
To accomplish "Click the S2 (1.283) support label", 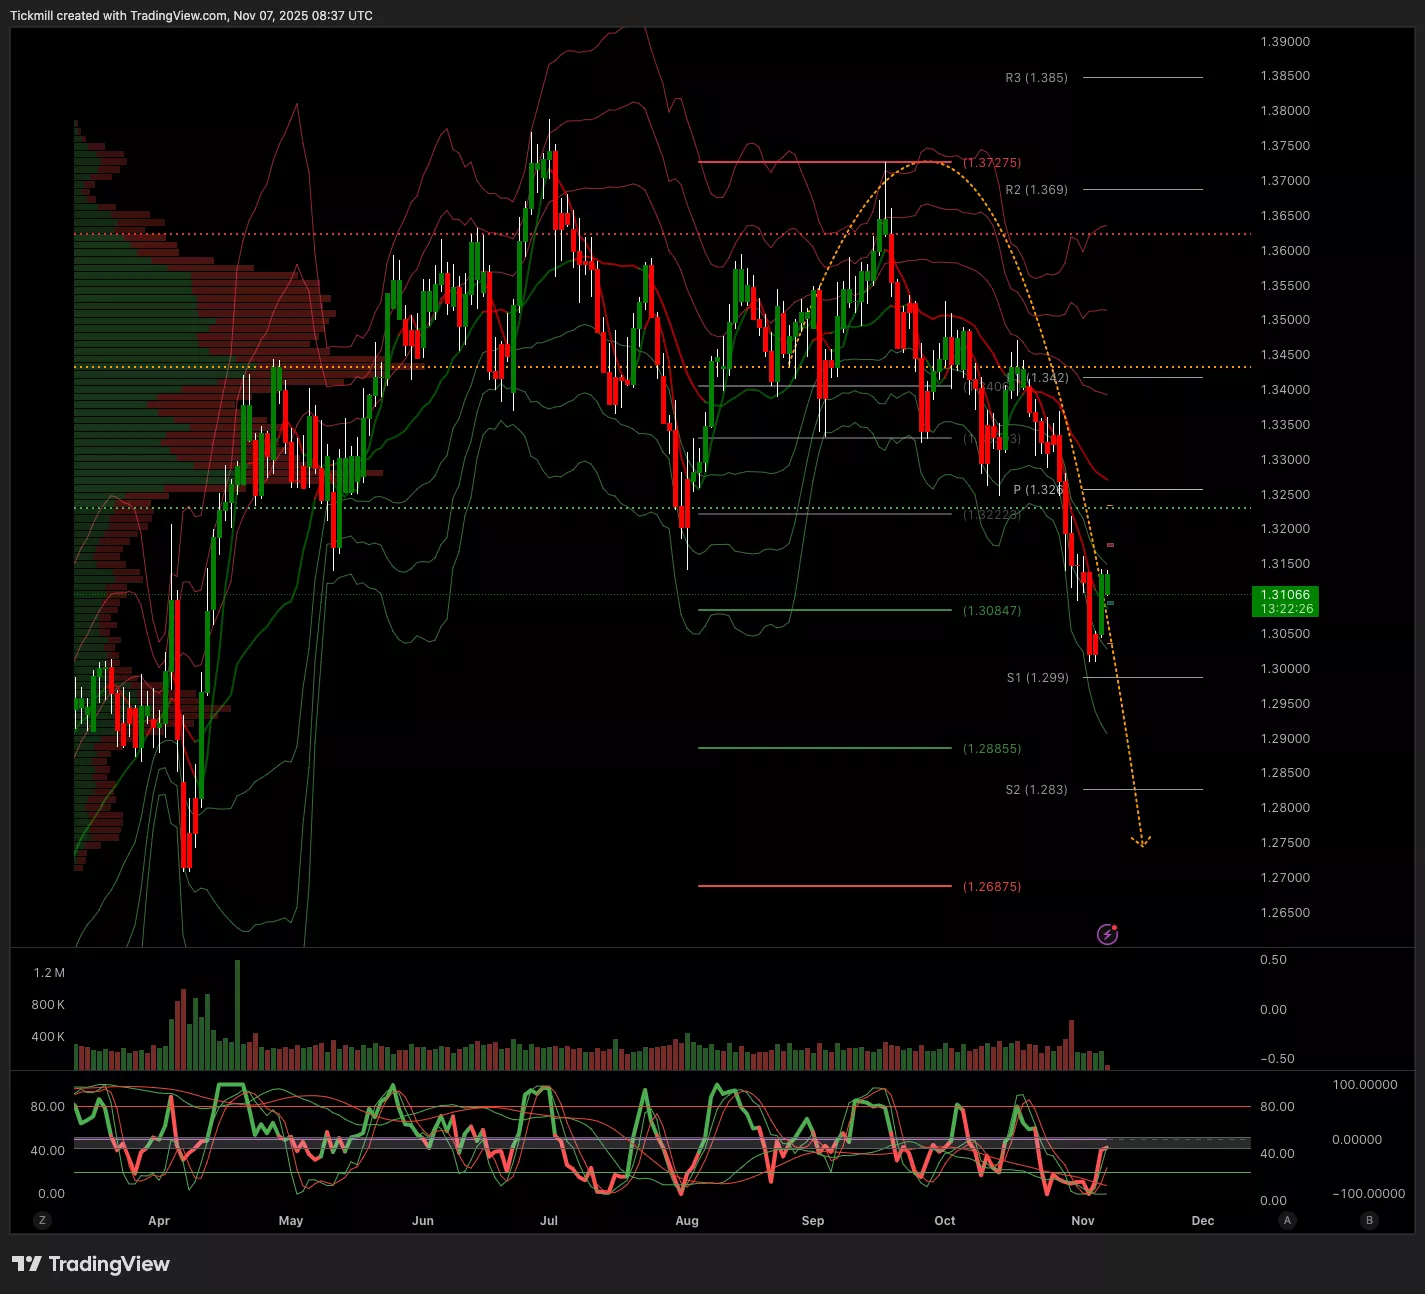I will tap(1036, 790).
